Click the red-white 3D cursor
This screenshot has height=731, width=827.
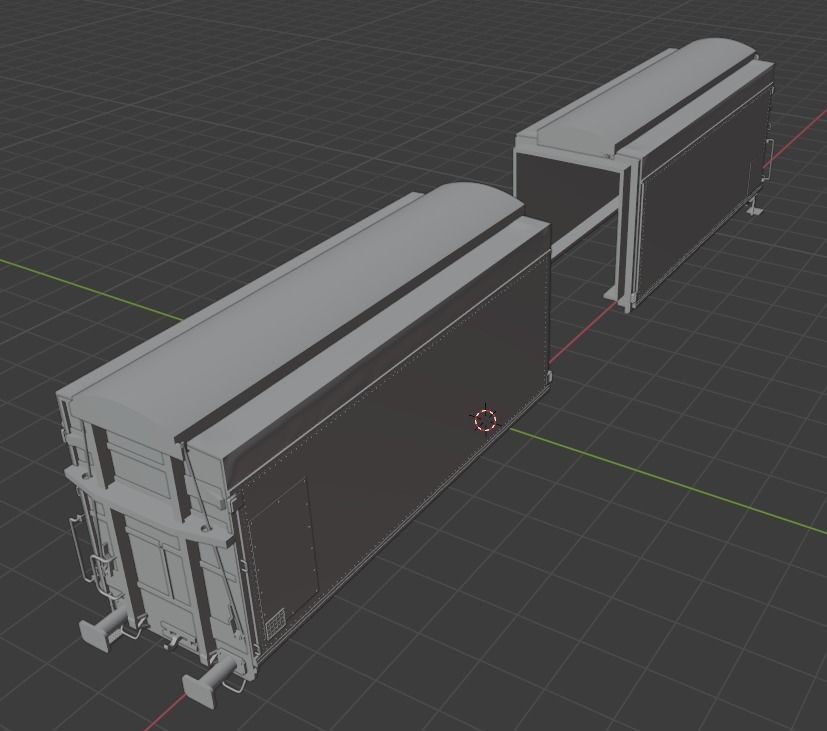pos(485,420)
